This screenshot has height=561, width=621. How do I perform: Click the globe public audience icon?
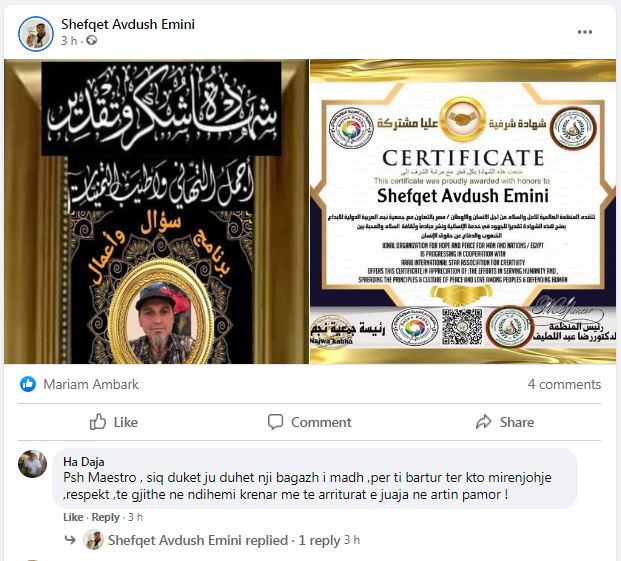pyautogui.click(x=91, y=40)
